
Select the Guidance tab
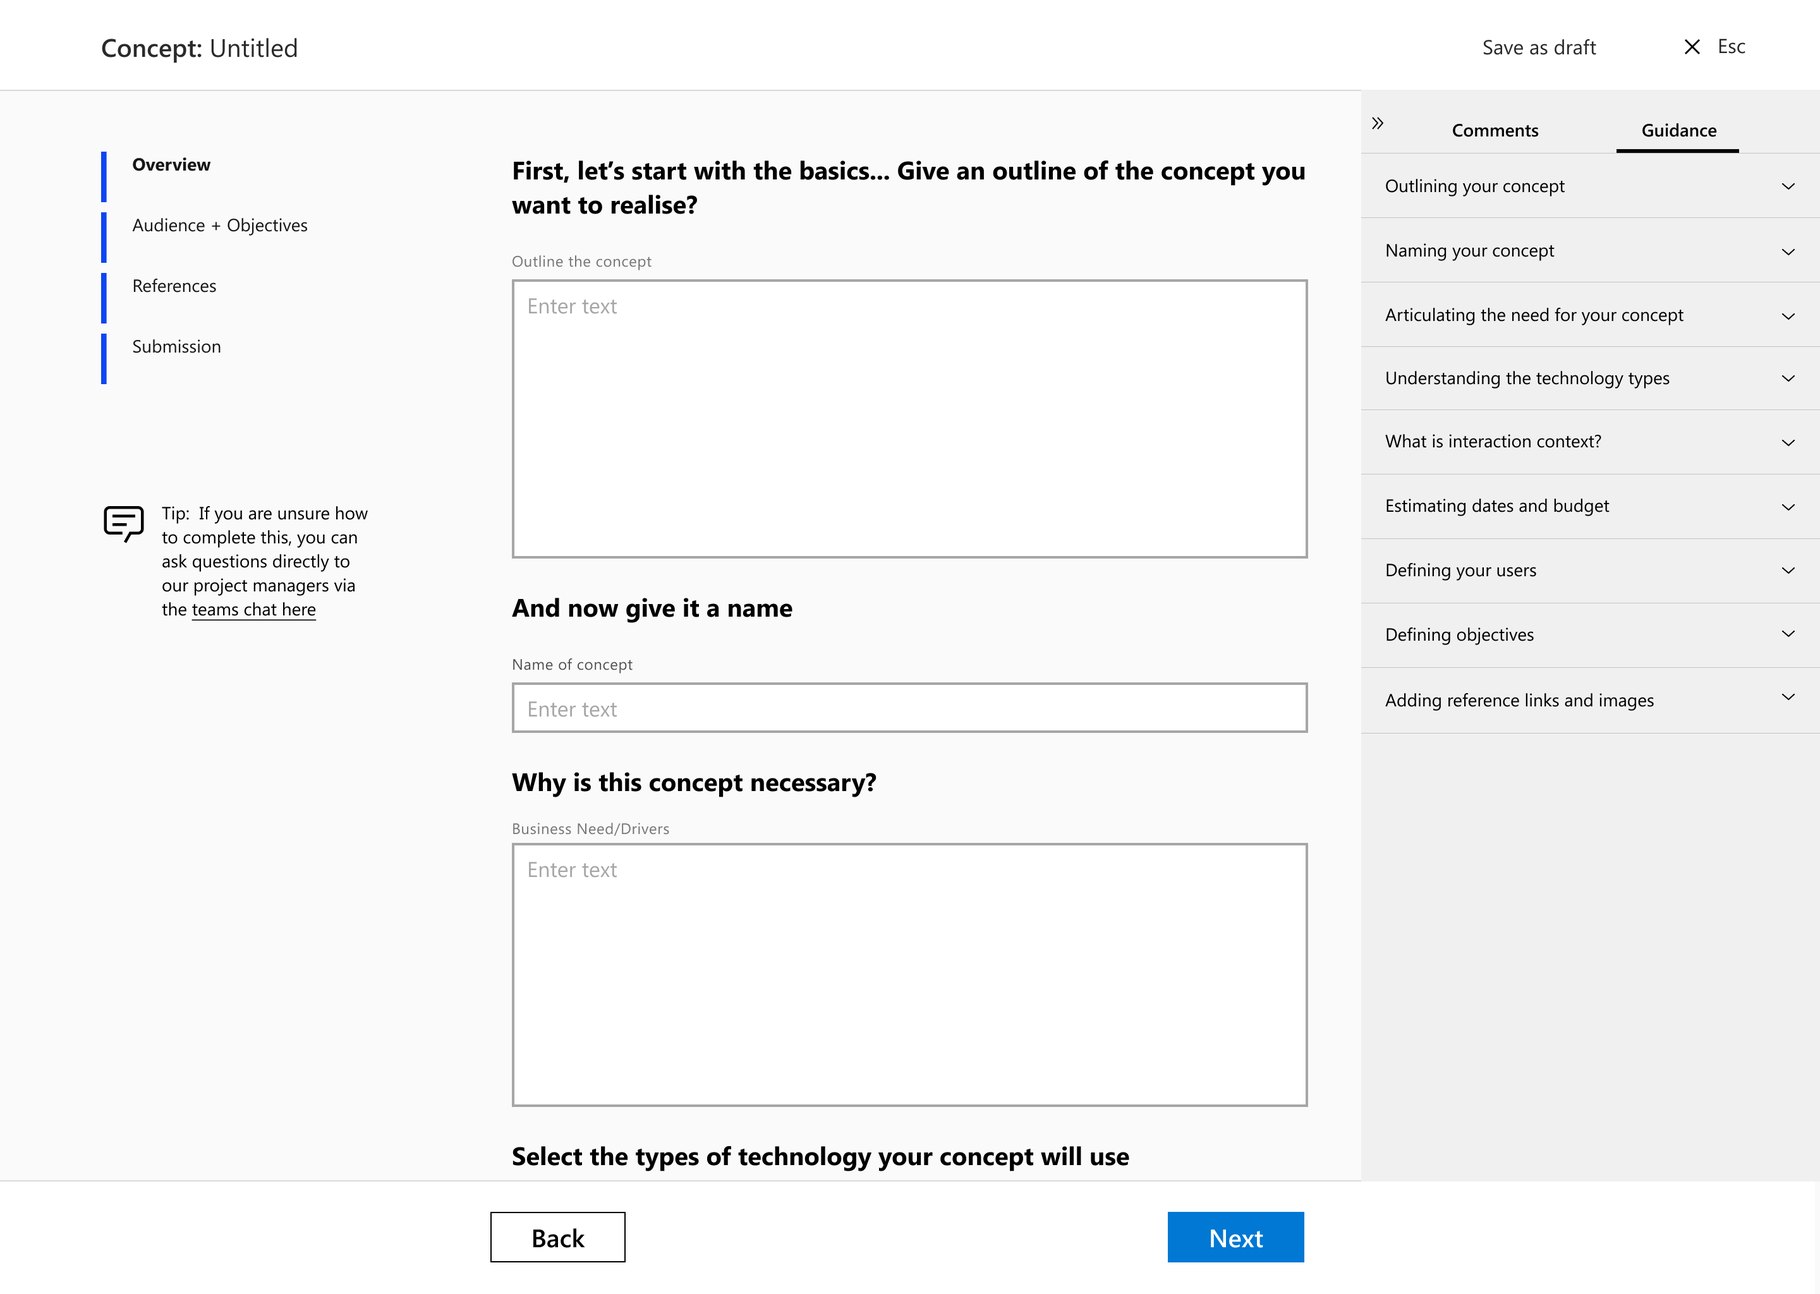tap(1678, 130)
